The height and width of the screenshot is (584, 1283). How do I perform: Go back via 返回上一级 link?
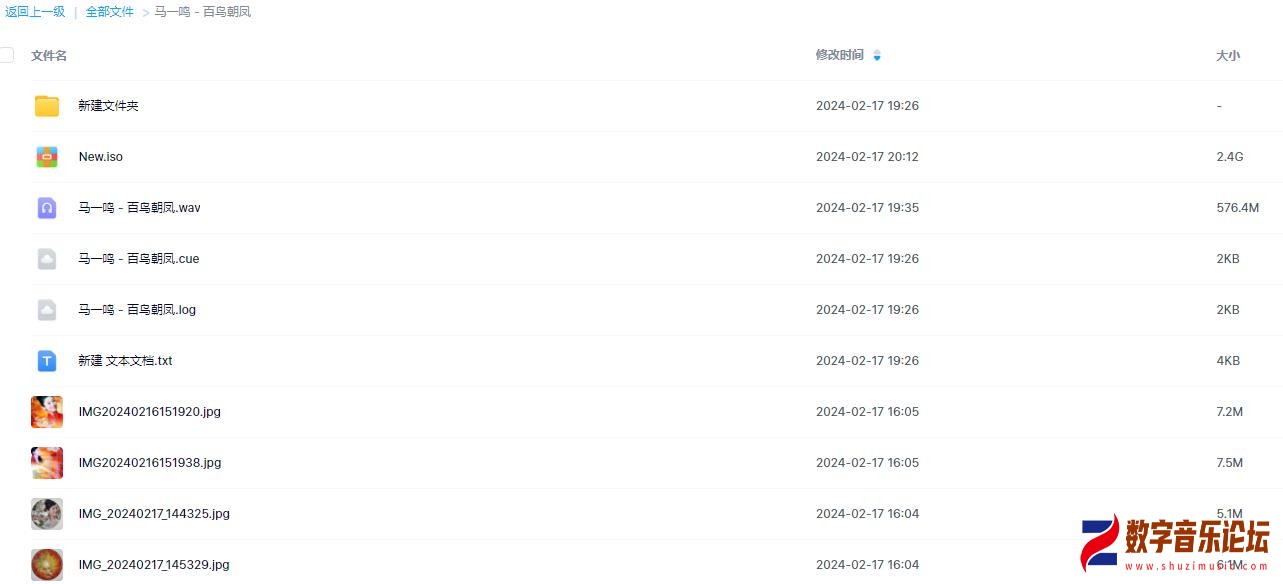coord(35,12)
